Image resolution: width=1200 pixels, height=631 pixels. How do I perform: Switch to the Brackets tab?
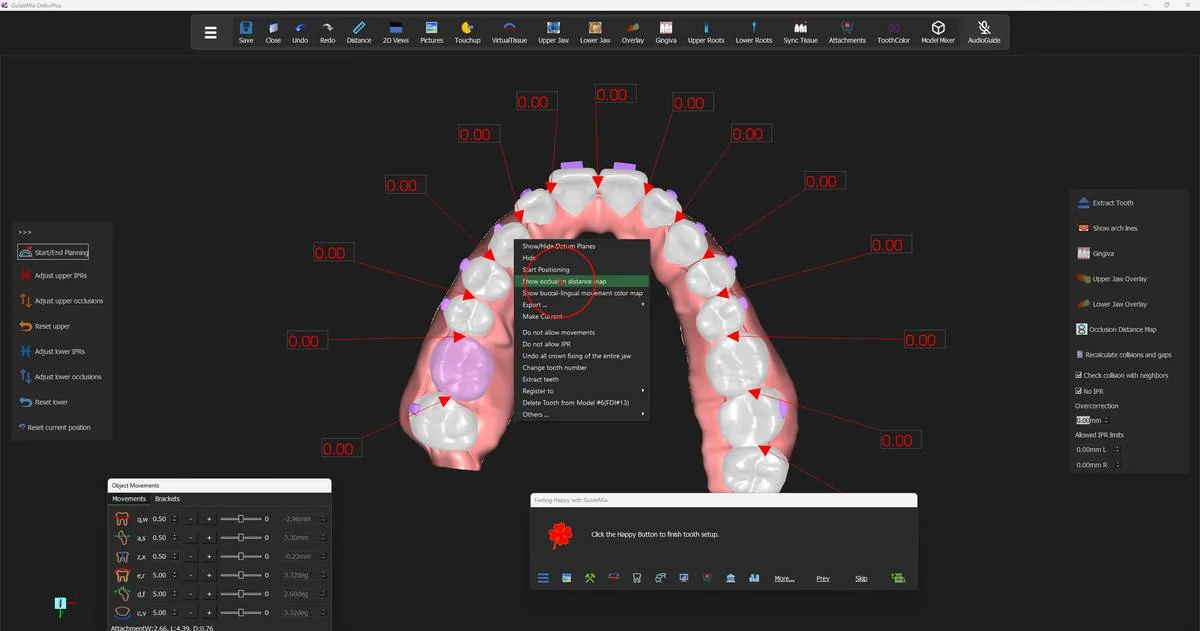(x=167, y=499)
